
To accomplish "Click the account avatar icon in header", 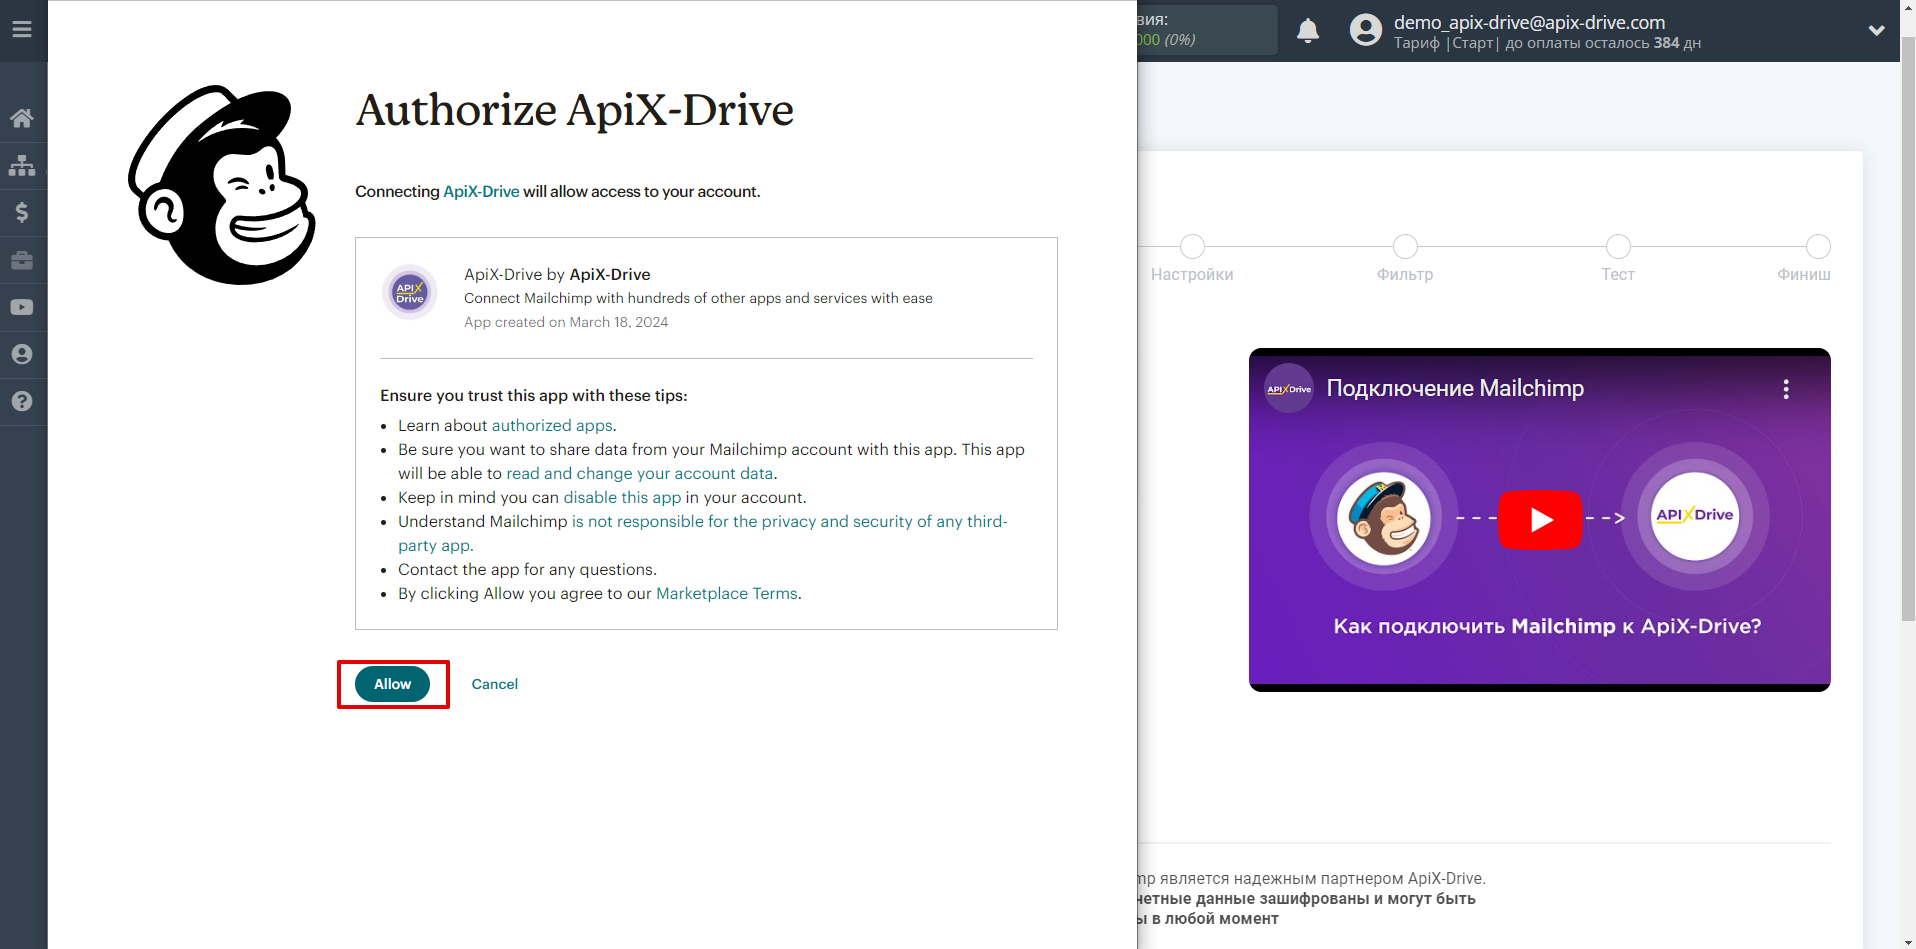I will [x=1366, y=30].
